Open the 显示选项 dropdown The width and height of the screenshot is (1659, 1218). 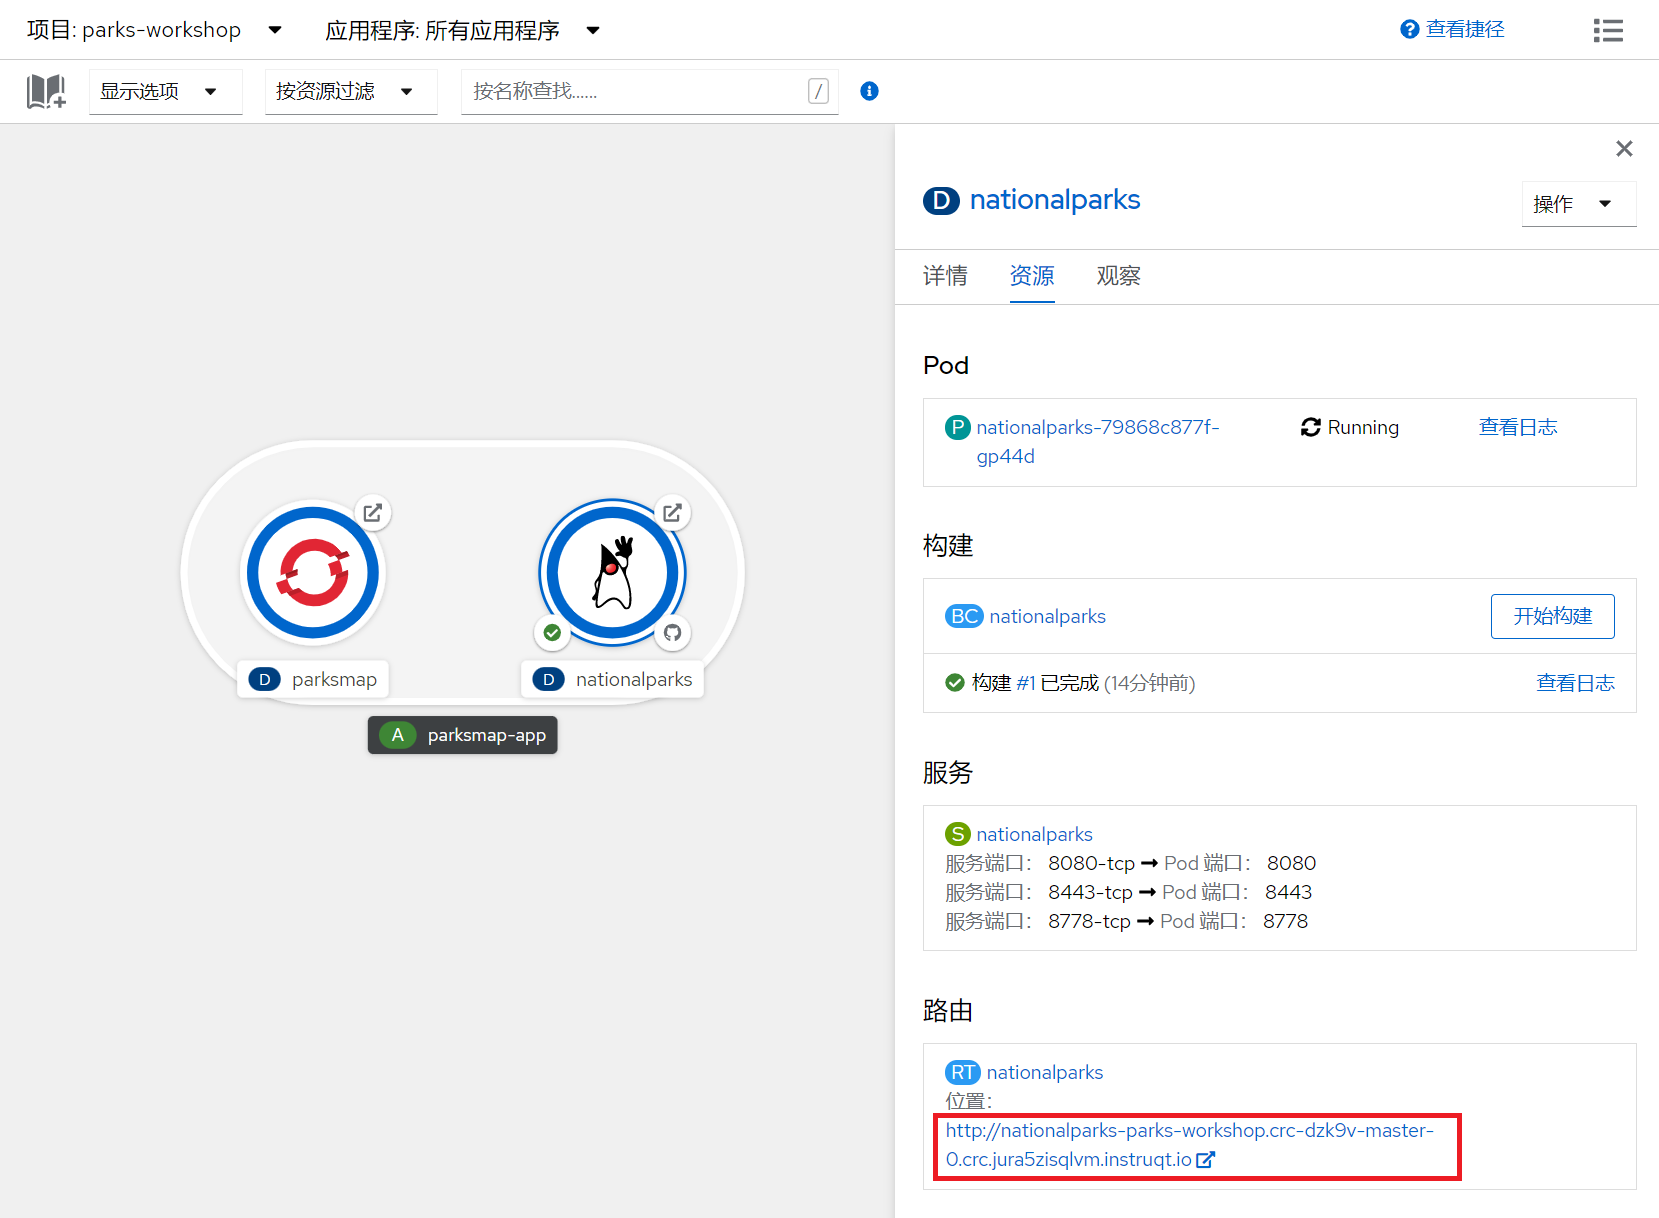pyautogui.click(x=165, y=91)
